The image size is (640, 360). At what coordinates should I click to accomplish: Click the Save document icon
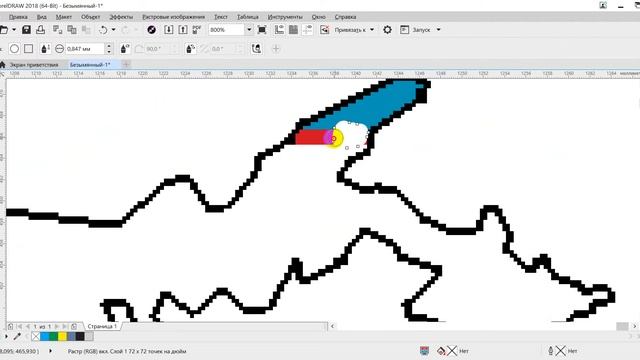tap(26, 29)
